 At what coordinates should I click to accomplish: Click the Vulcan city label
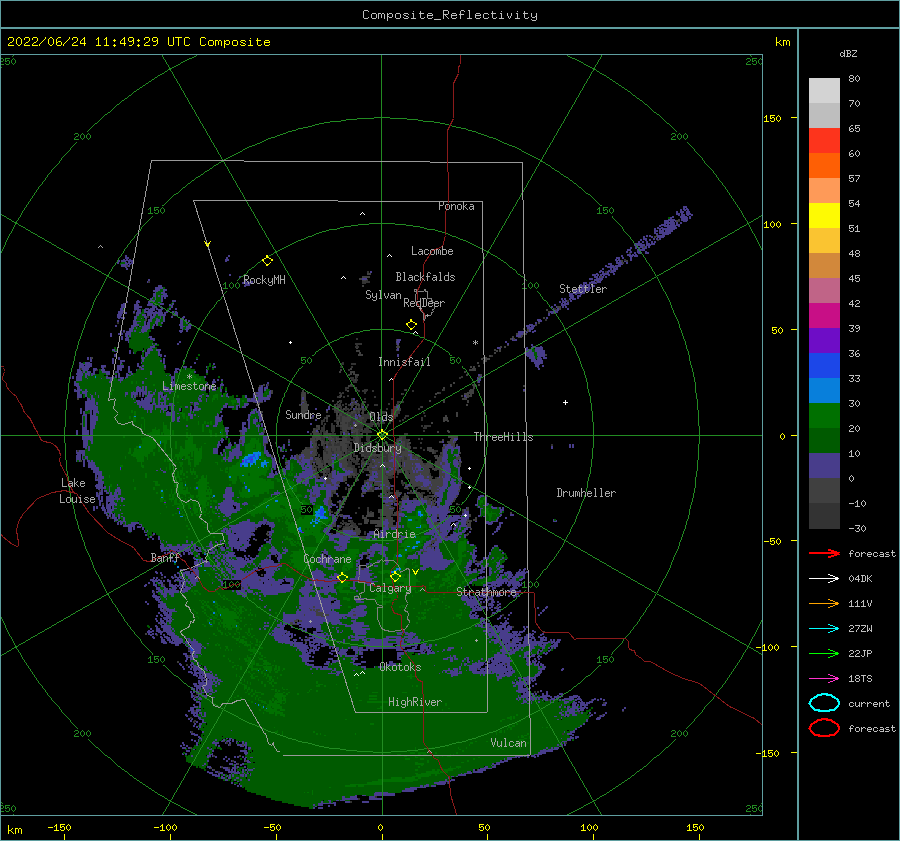[x=508, y=743]
